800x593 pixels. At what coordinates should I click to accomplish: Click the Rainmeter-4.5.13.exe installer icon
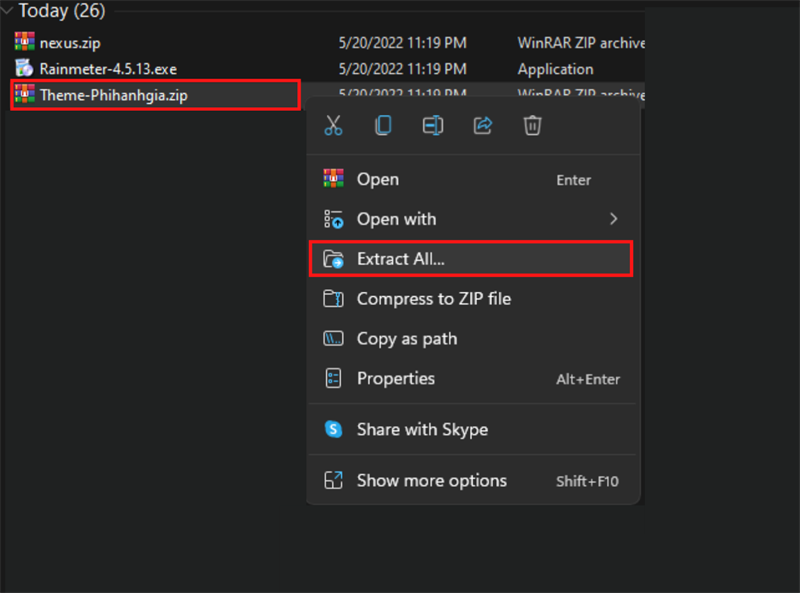pos(24,69)
